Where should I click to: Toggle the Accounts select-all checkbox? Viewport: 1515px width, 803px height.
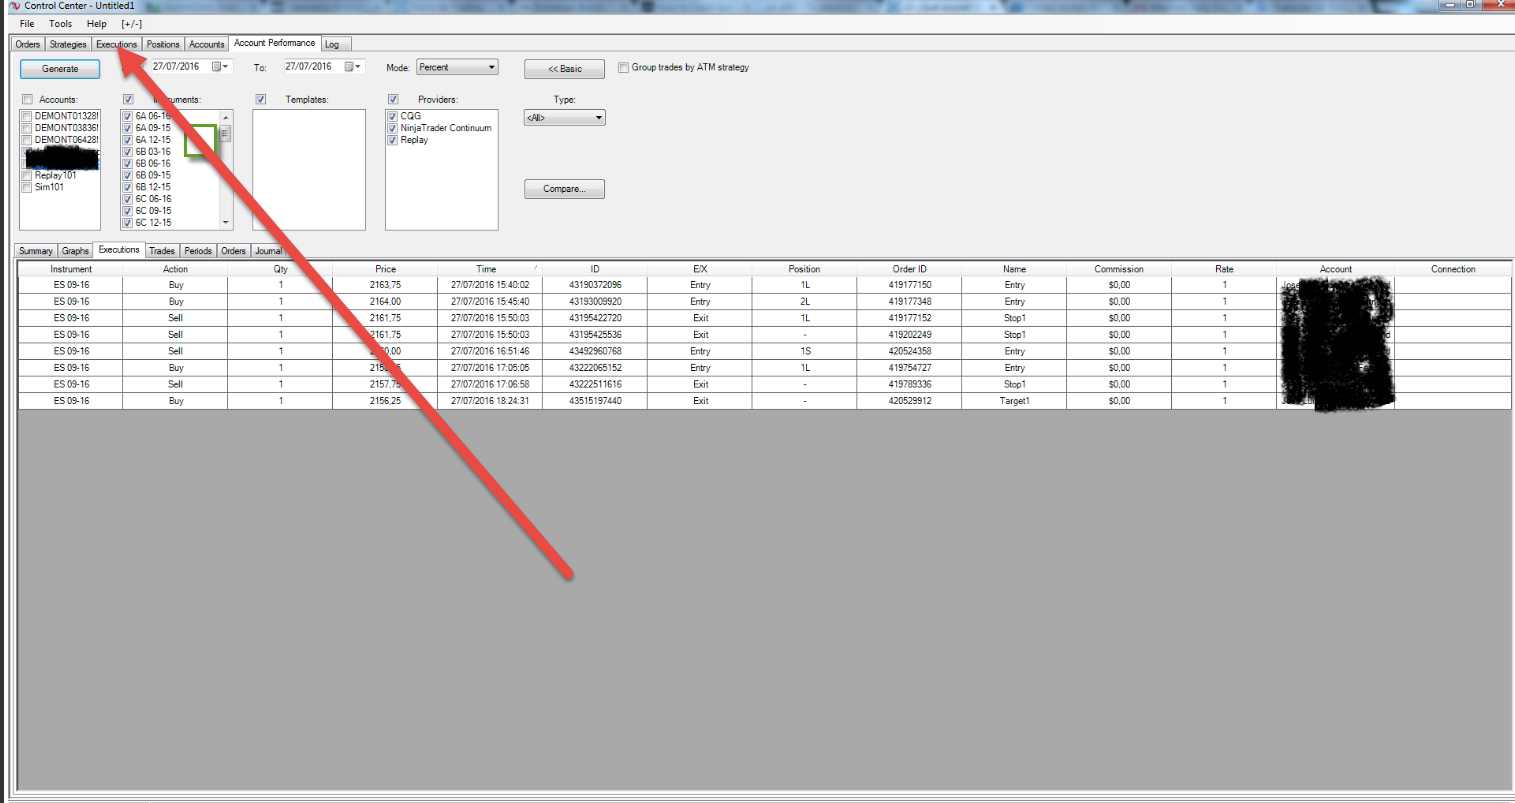pos(28,99)
